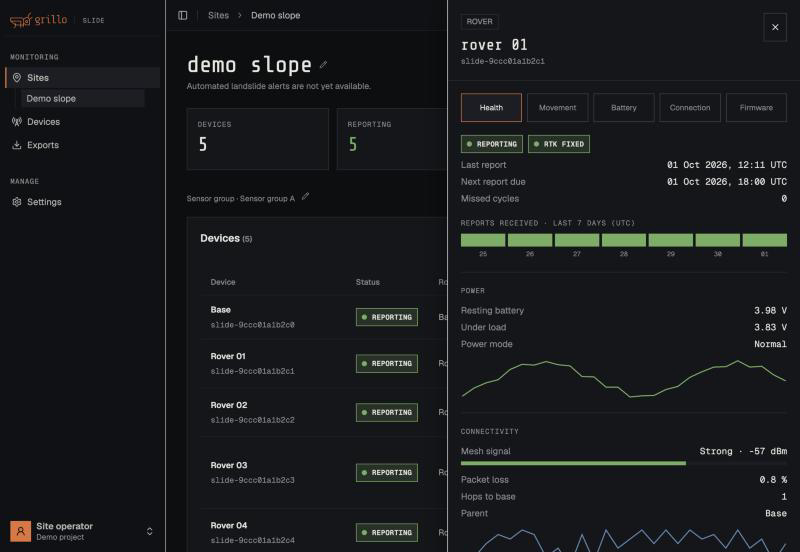The height and width of the screenshot is (552, 800).
Task: Close the rover 01 panel
Action: click(x=775, y=27)
